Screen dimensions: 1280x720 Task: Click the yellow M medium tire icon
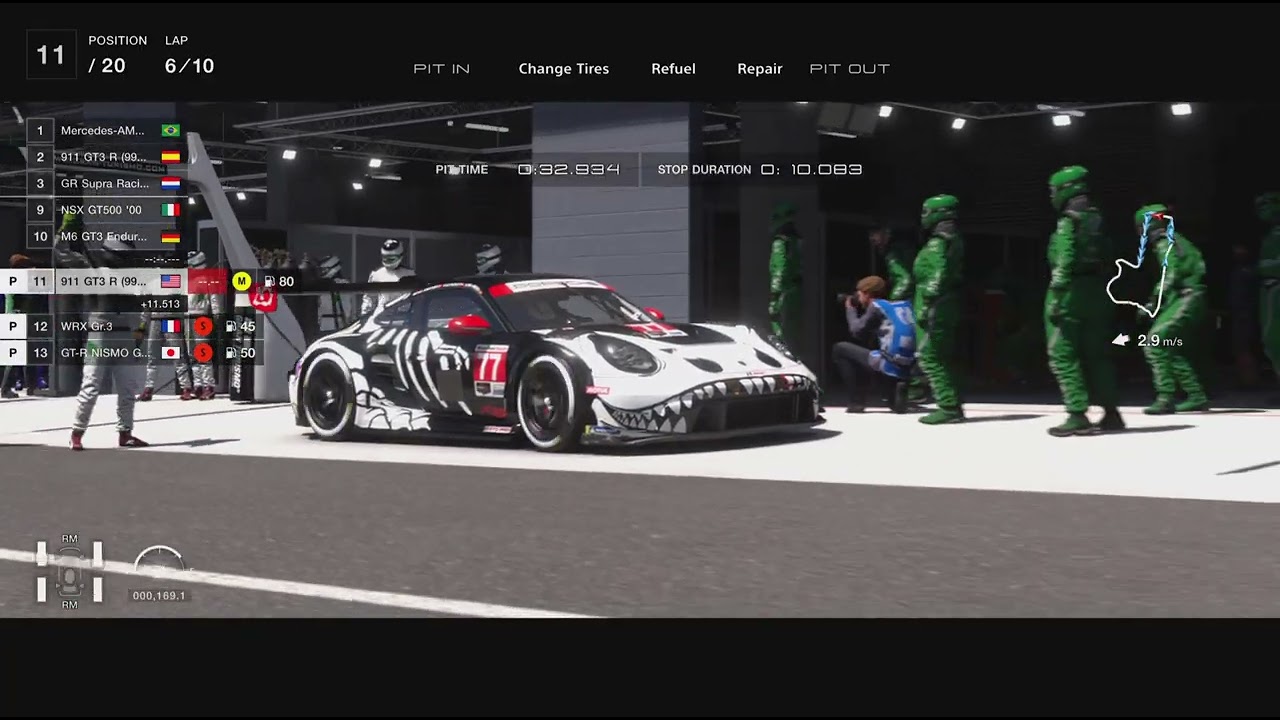click(x=241, y=282)
